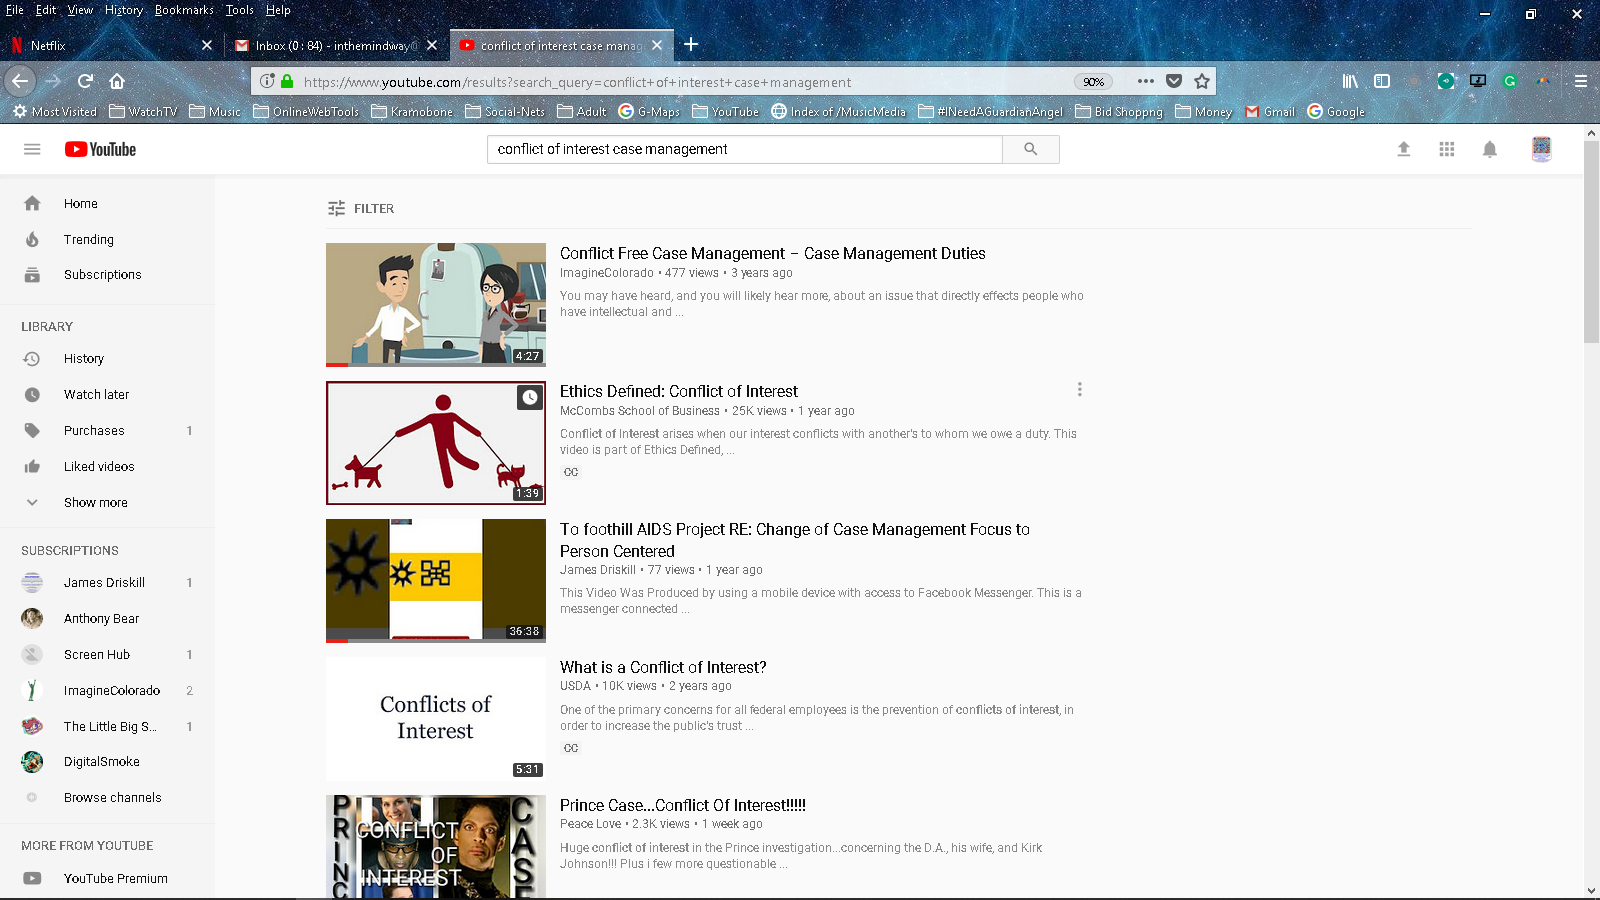Open the McCombs School of Business channel link
The image size is (1600, 900).
640,411
